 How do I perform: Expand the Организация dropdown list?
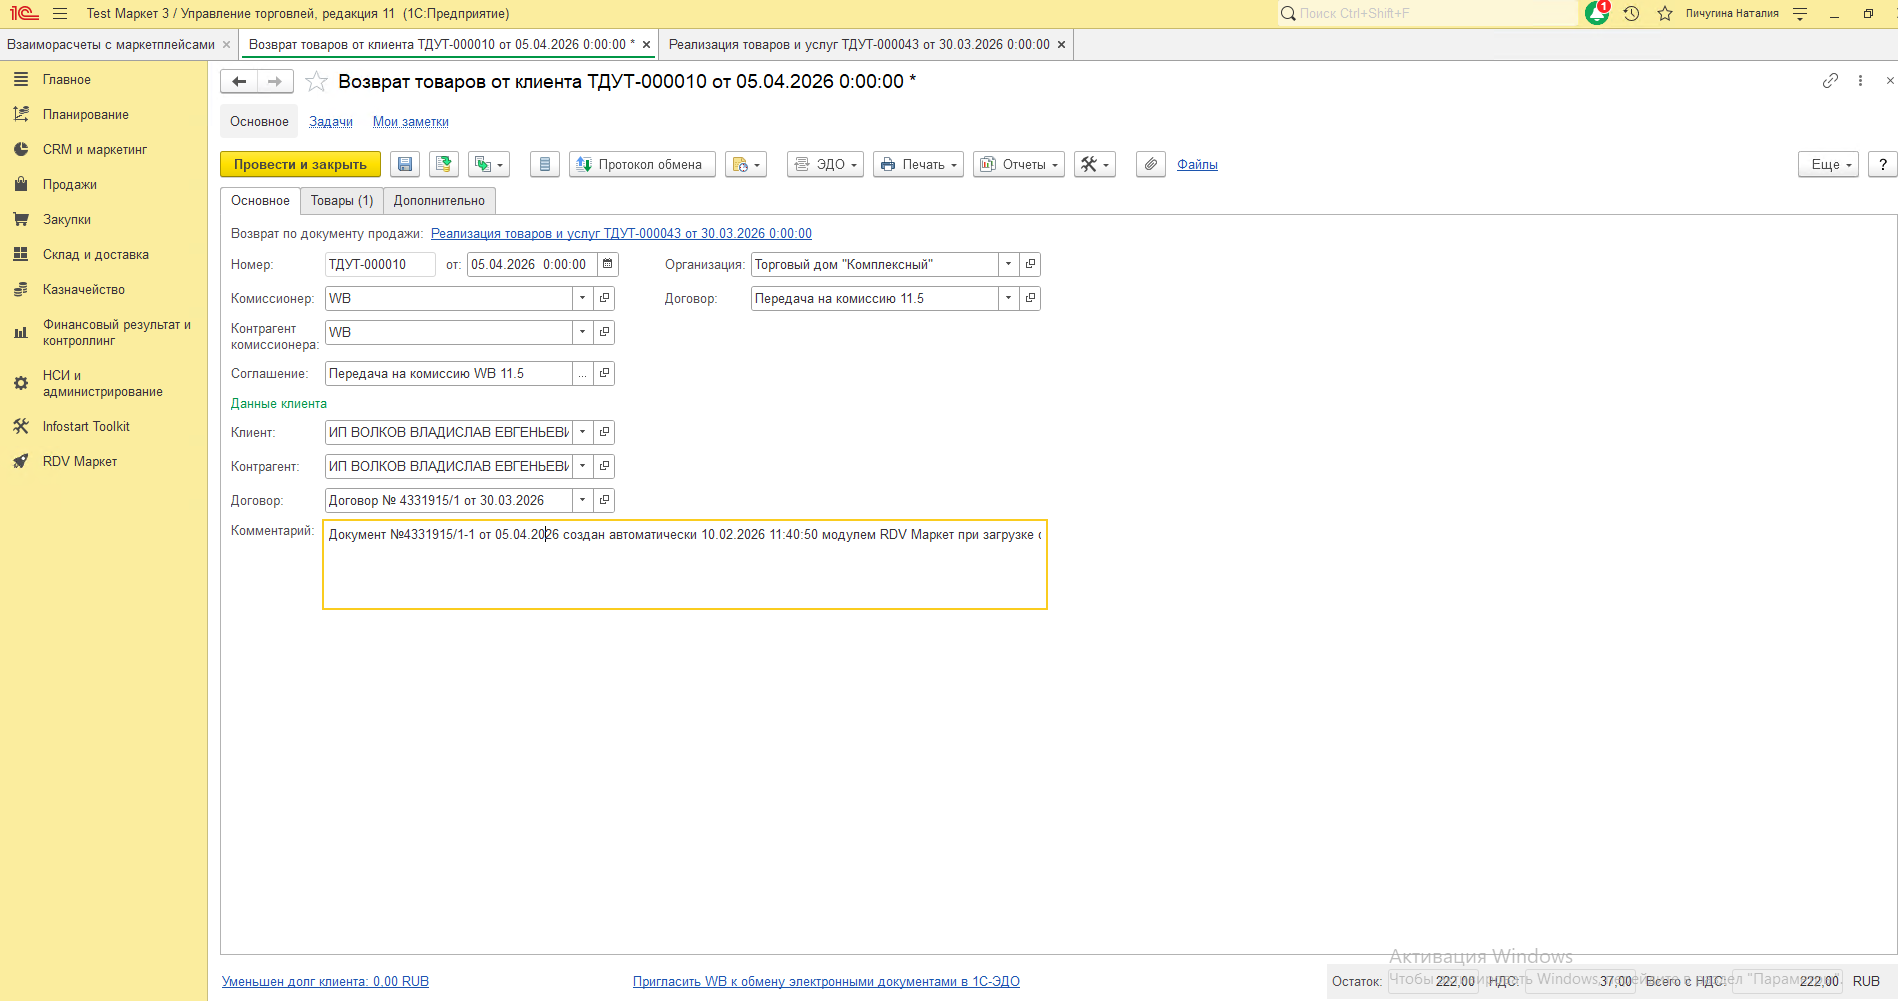click(1008, 264)
